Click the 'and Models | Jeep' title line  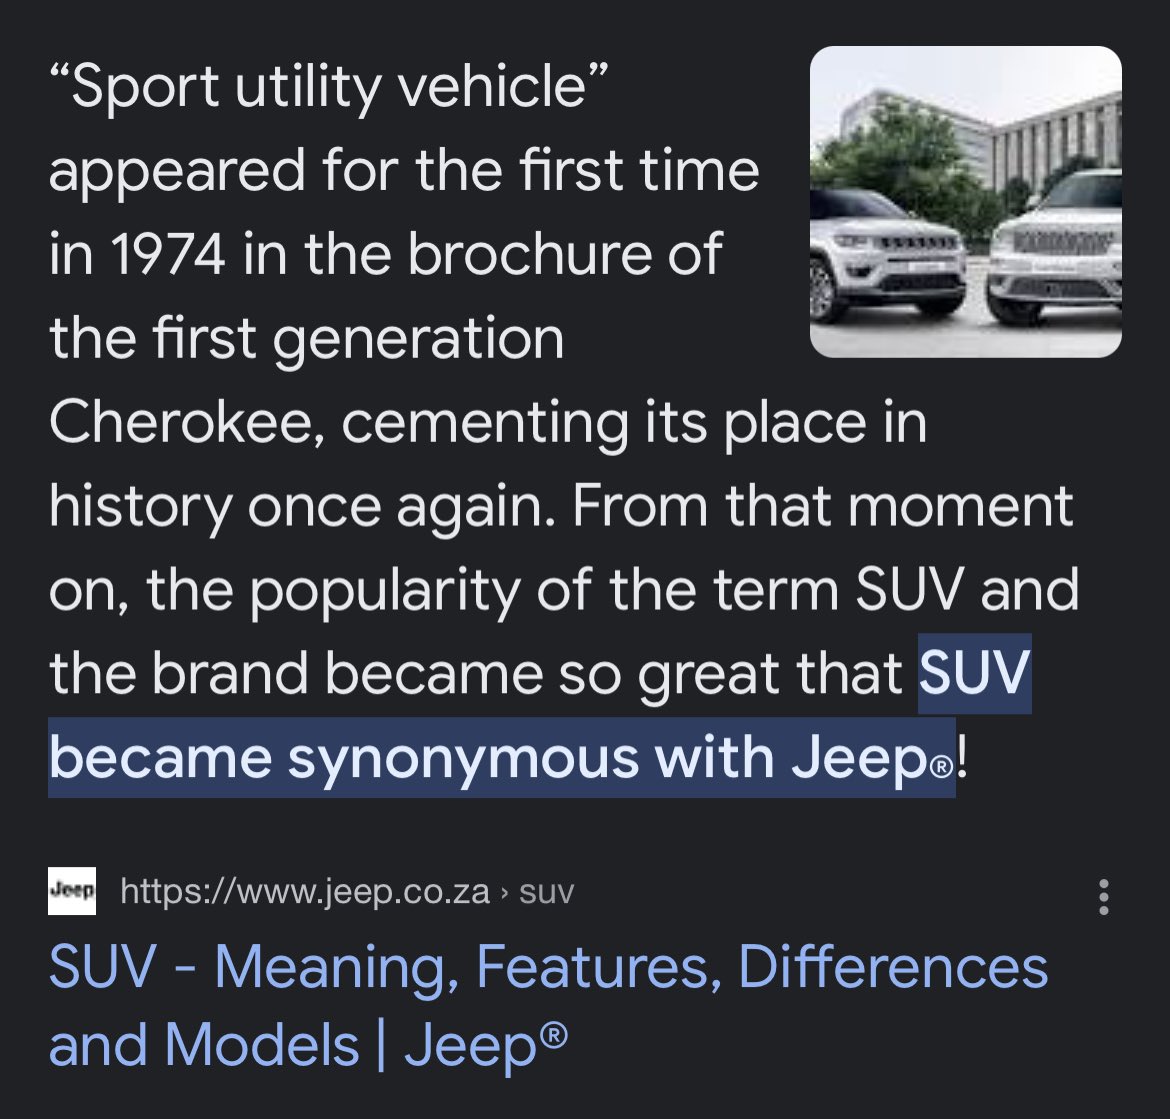tap(308, 1044)
